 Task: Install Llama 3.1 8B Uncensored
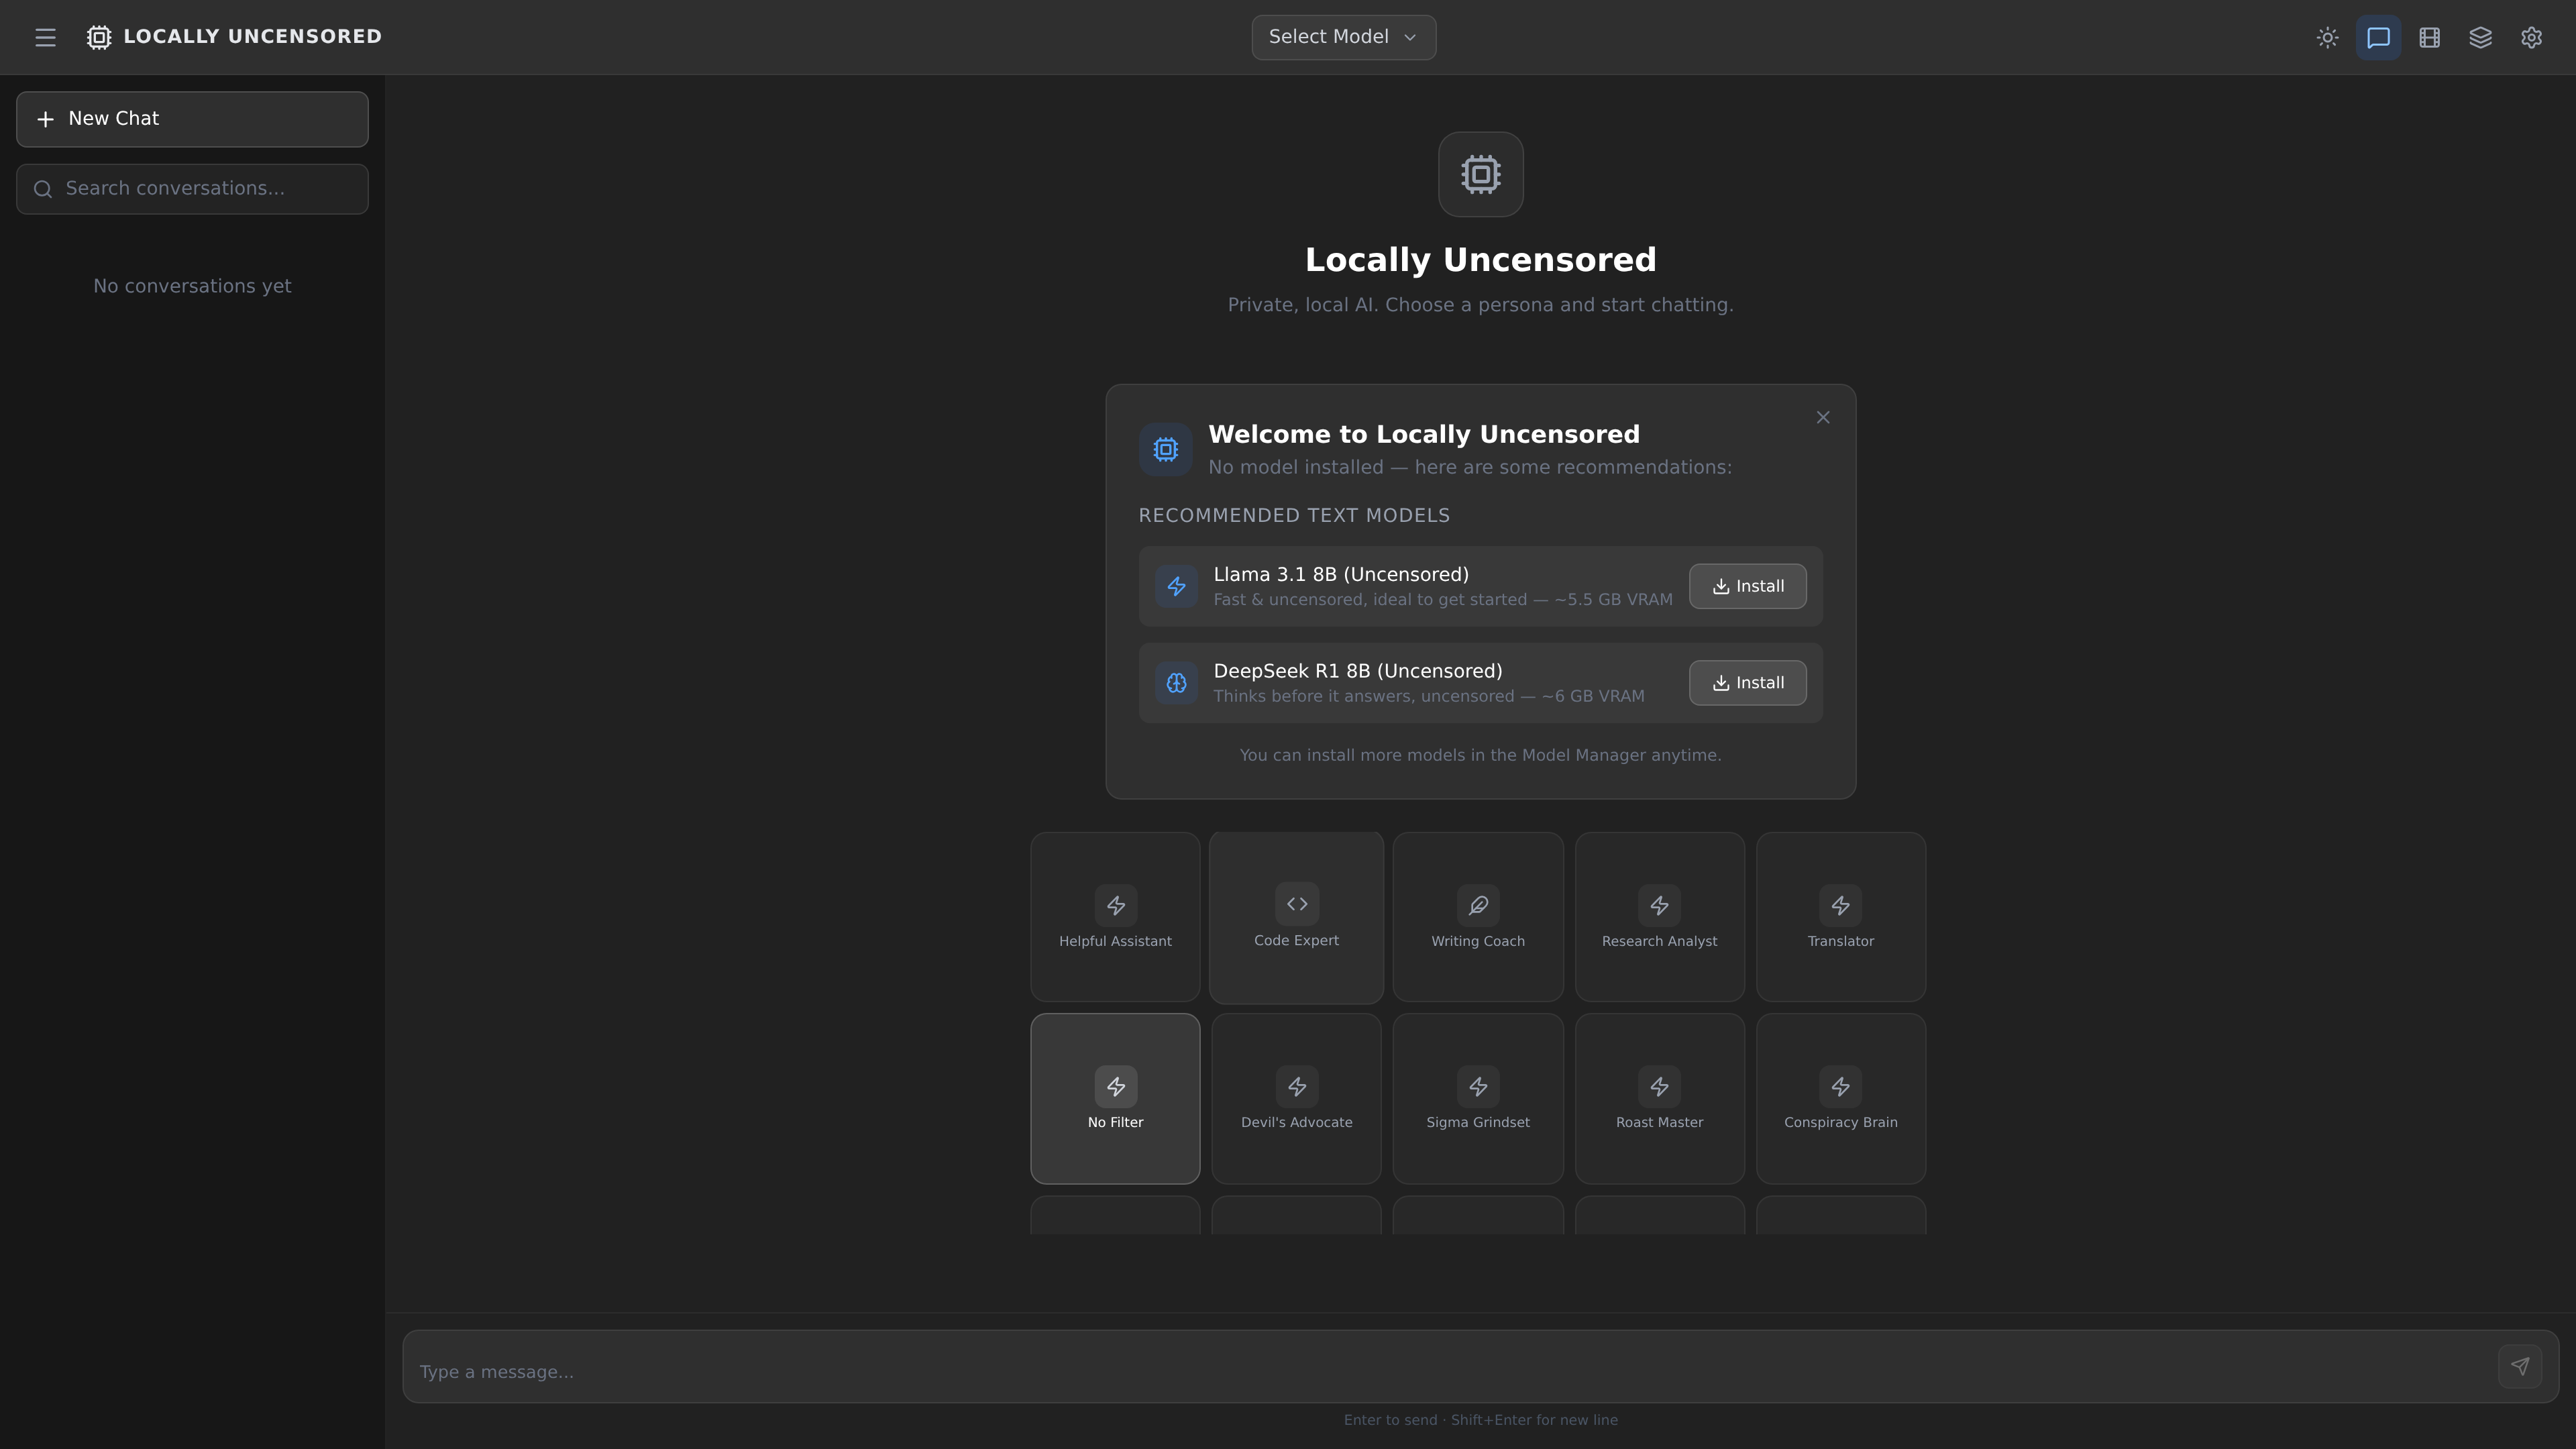[x=1746, y=586]
